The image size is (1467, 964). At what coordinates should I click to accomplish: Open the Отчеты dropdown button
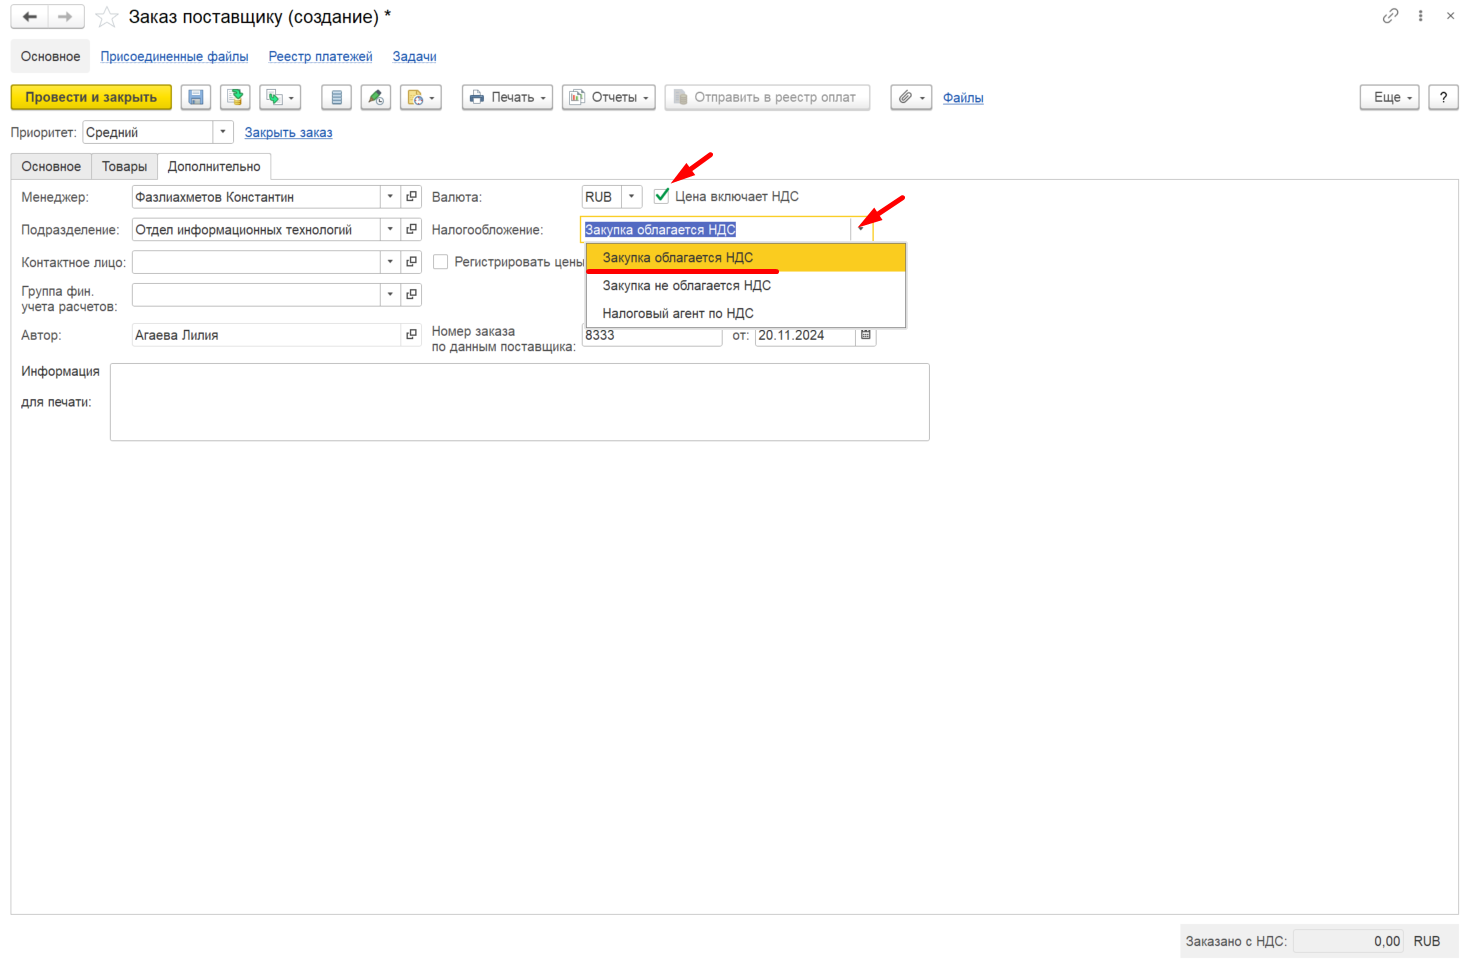[608, 97]
